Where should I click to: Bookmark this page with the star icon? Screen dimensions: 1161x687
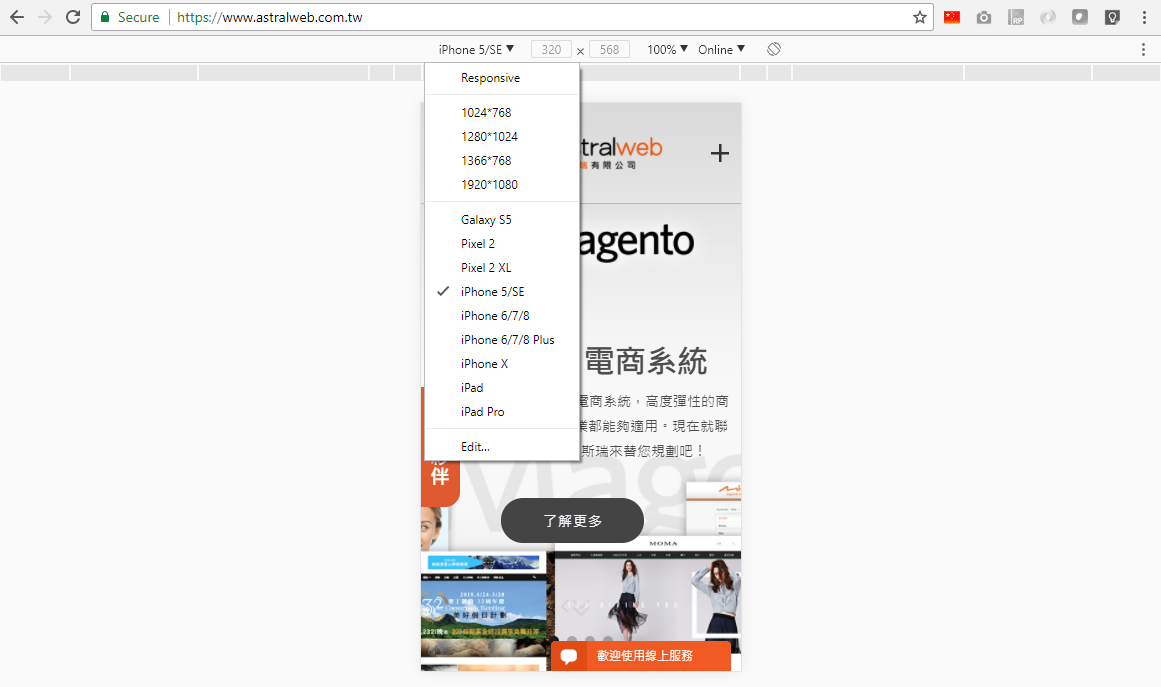point(919,17)
